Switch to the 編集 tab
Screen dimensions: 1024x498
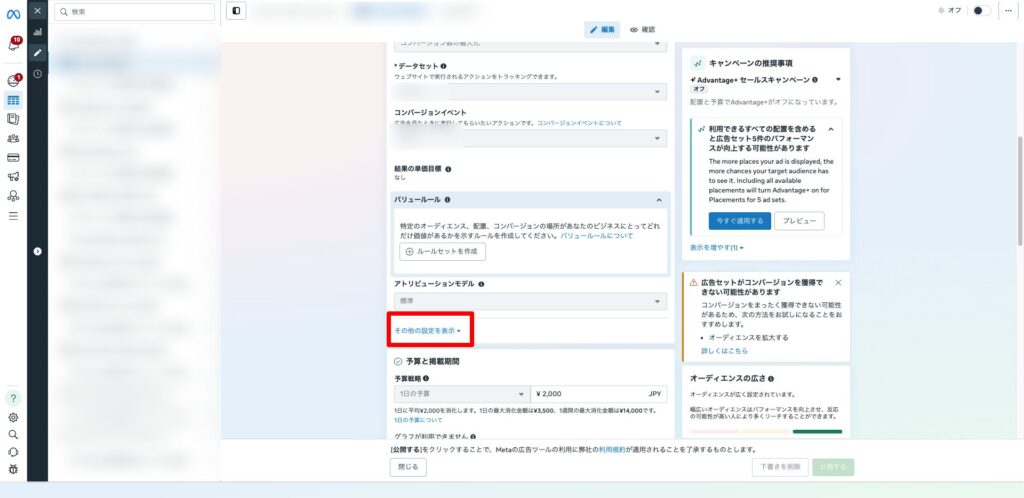[x=602, y=30]
